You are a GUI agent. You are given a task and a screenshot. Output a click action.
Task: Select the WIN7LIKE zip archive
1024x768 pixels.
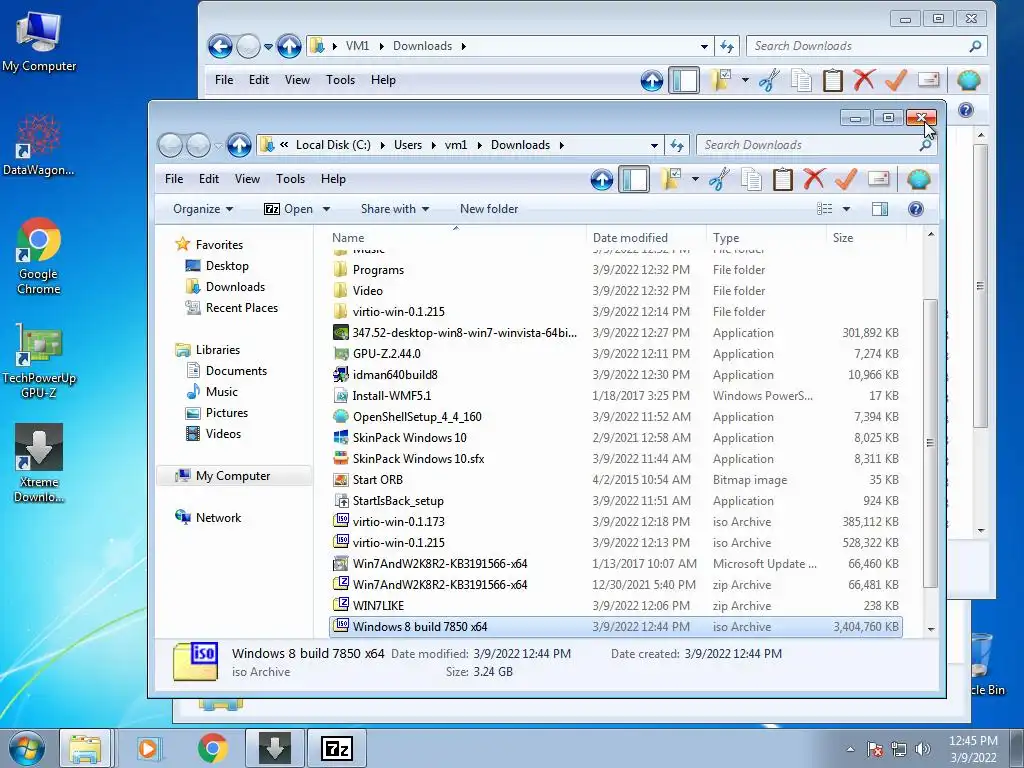616,606
